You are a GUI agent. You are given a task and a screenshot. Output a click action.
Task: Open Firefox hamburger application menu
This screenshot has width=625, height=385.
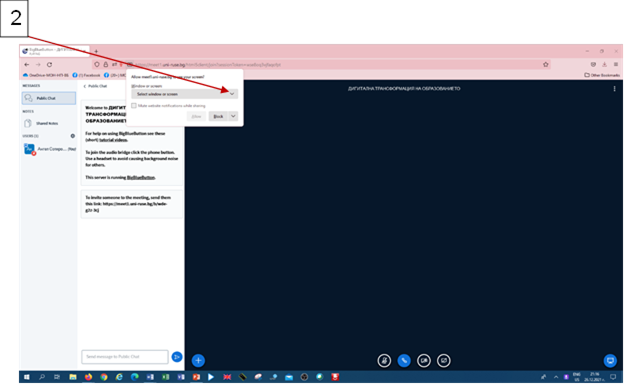click(616, 65)
